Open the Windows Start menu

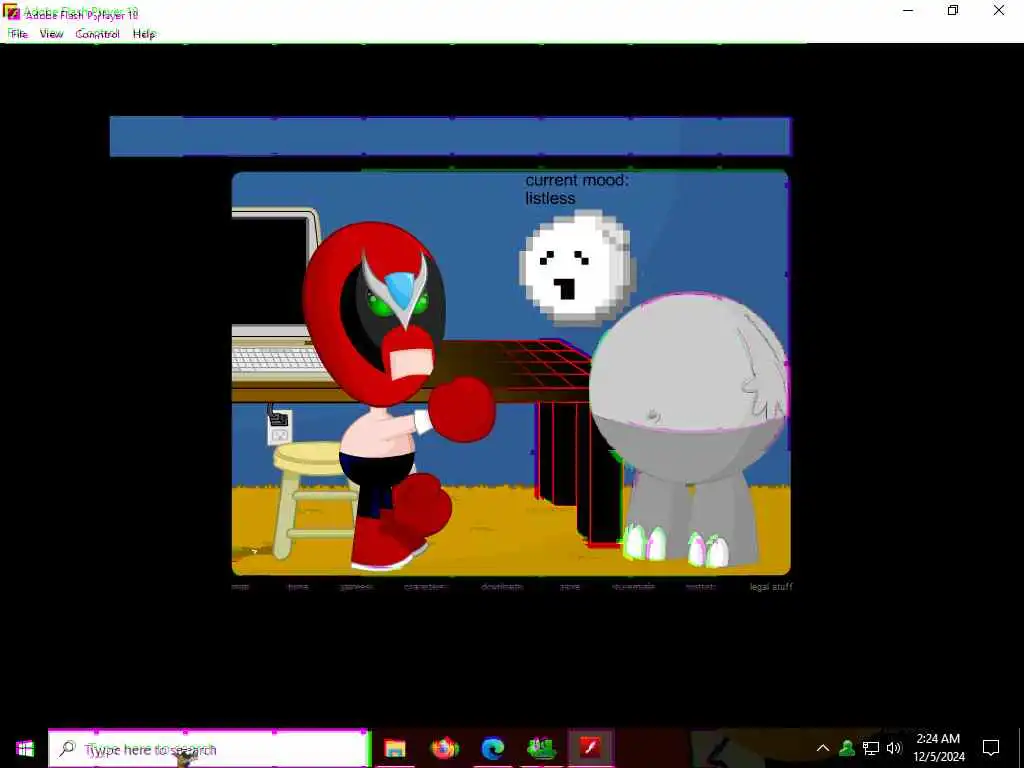coord(24,748)
